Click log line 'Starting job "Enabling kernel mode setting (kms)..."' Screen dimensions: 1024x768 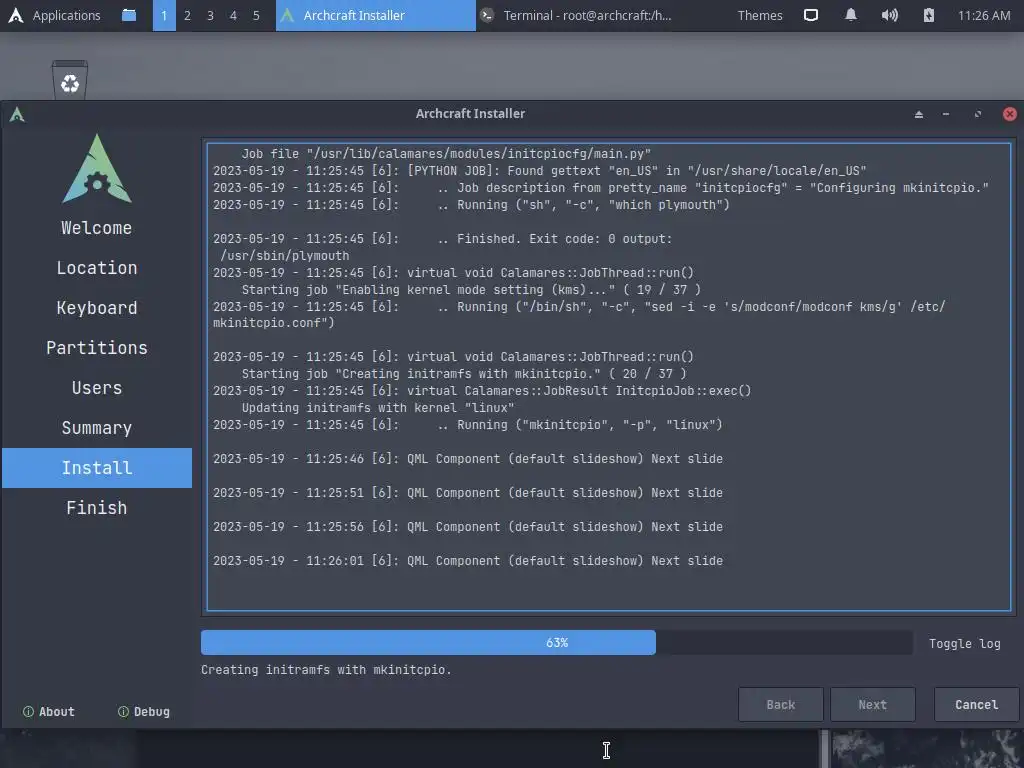(x=471, y=289)
